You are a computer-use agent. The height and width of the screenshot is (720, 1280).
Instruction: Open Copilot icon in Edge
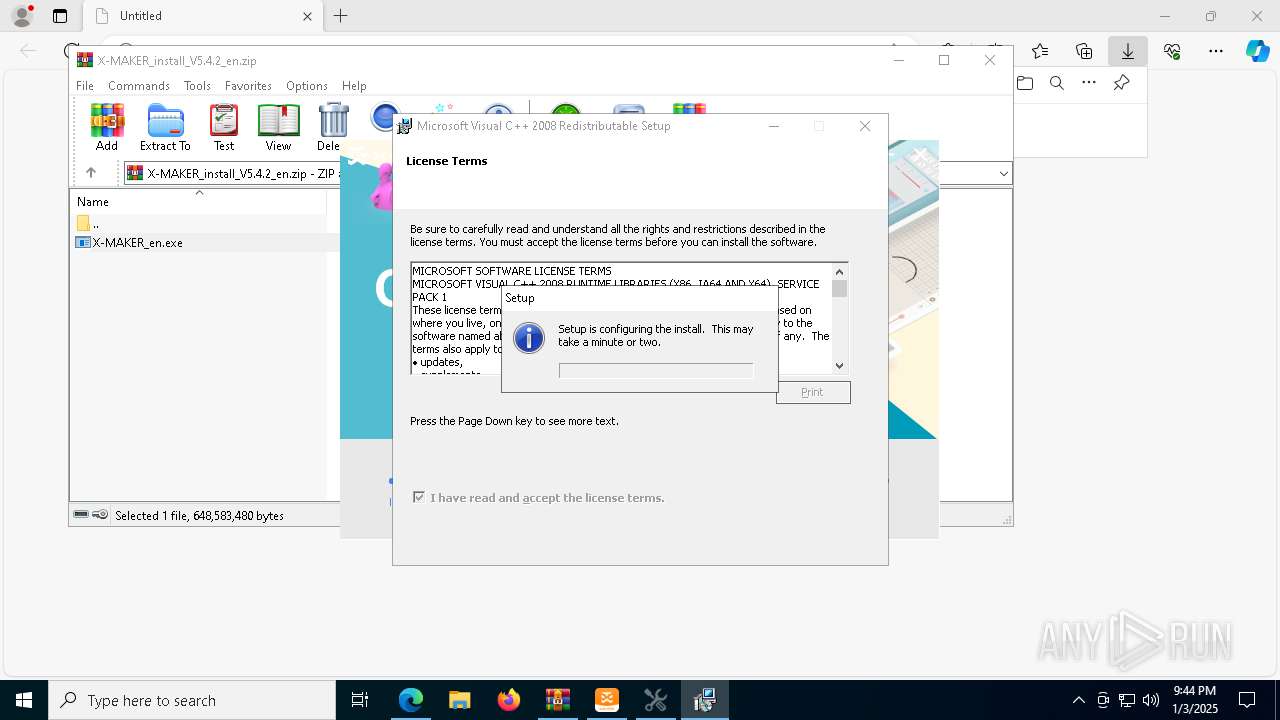click(x=1257, y=50)
